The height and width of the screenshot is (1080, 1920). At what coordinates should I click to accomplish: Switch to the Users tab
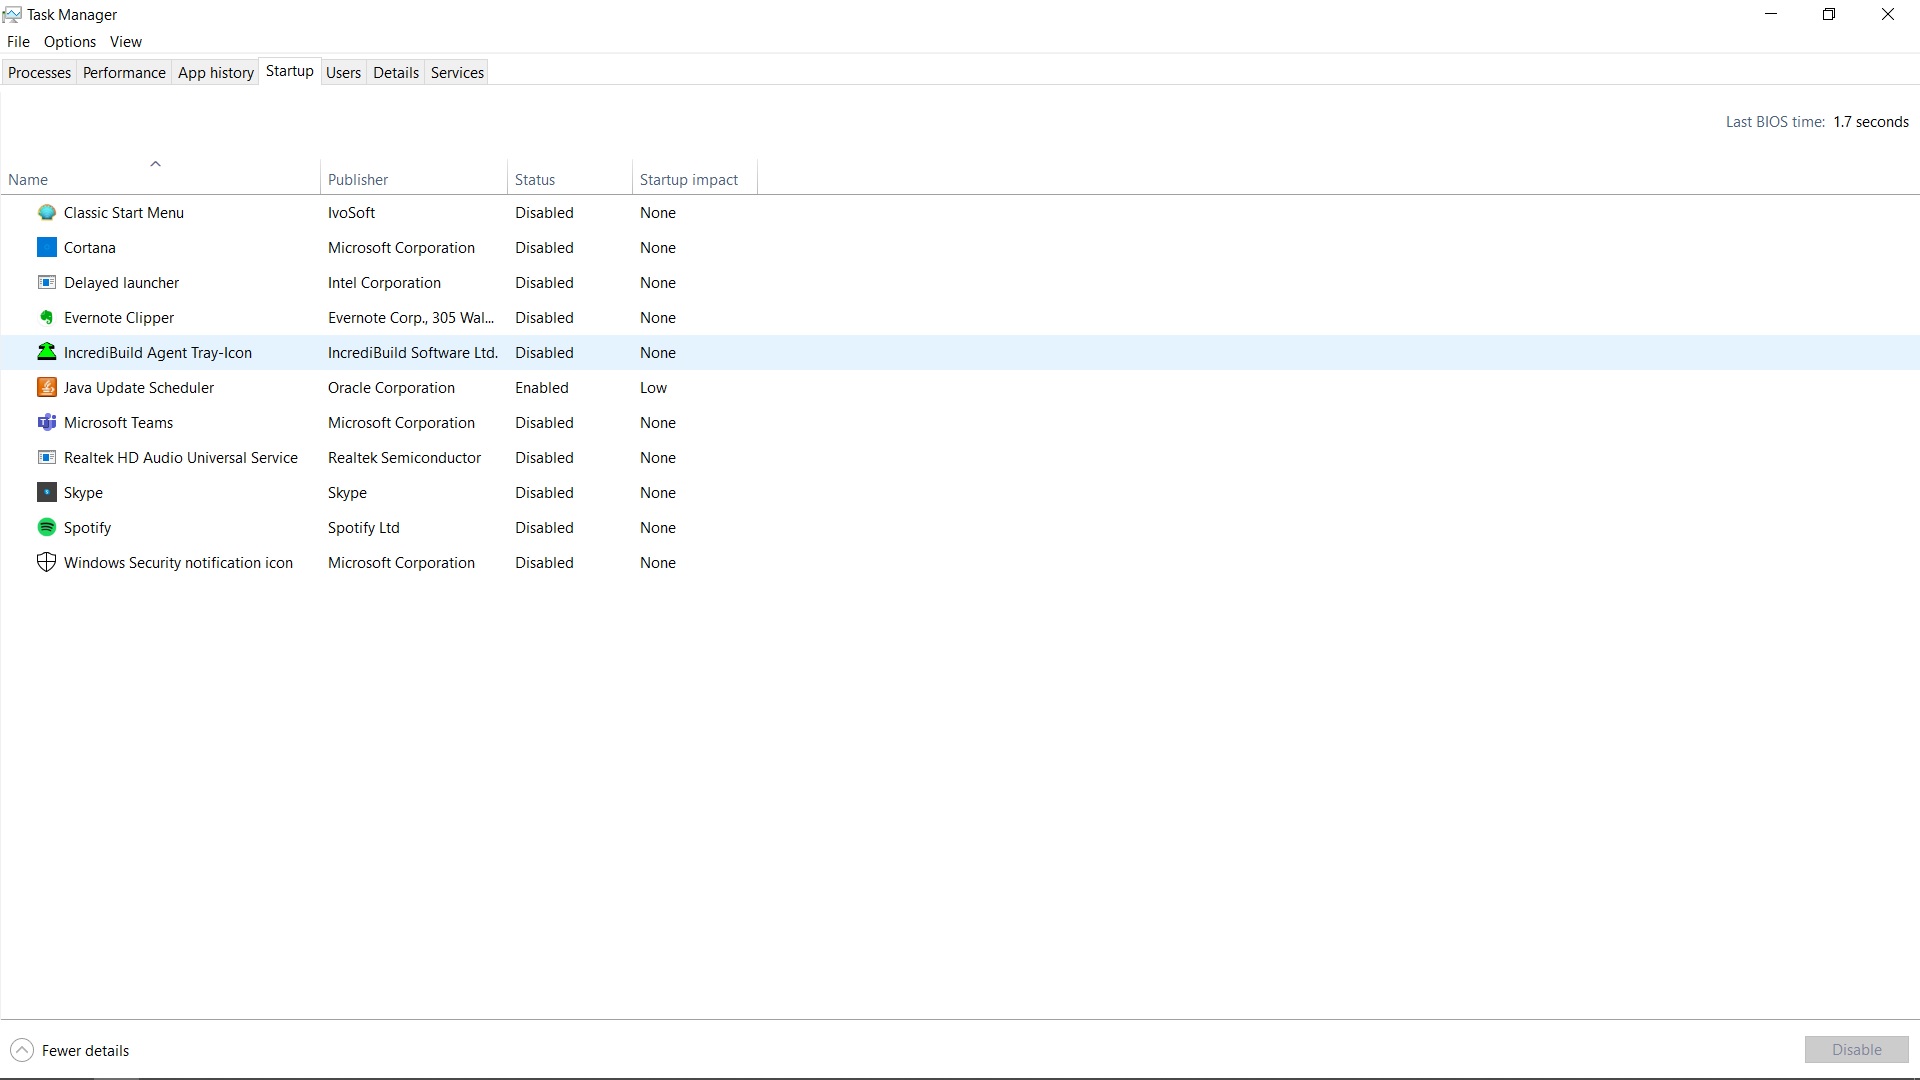tap(343, 72)
